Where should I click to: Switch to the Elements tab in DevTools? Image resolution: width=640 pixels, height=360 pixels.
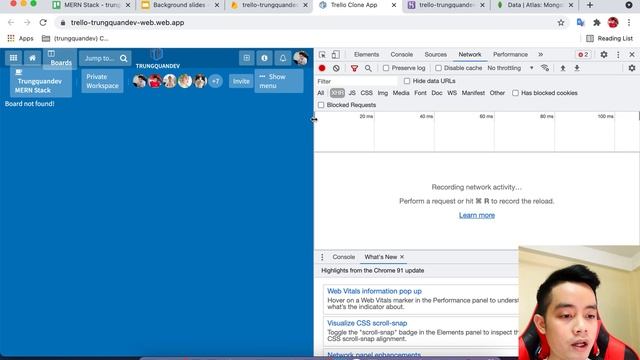(366, 54)
